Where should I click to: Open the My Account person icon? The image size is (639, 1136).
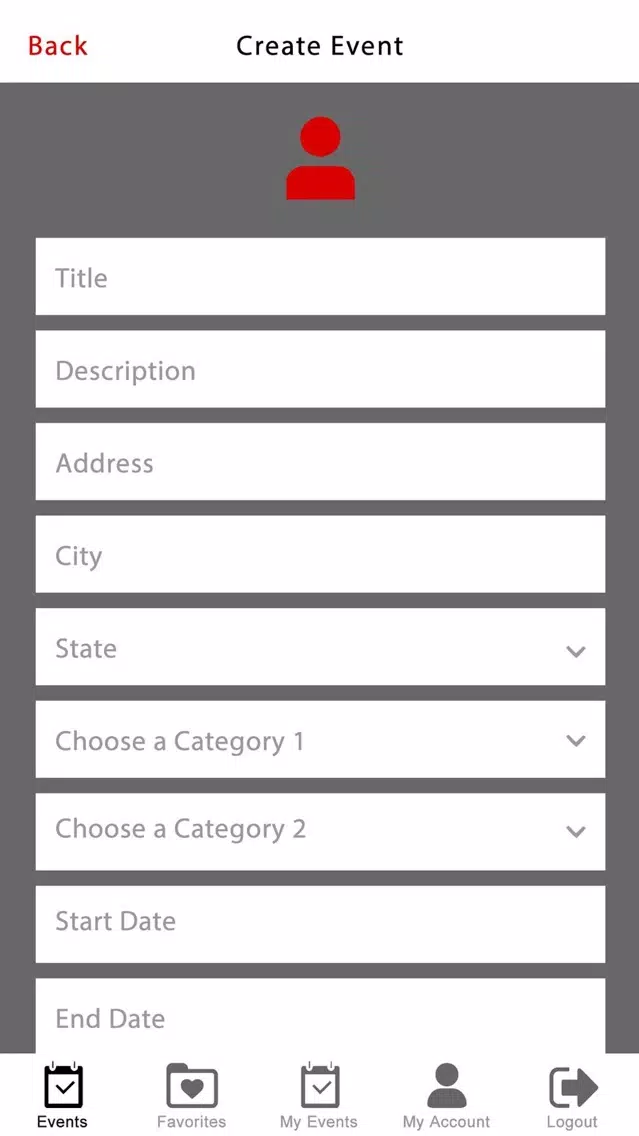coord(446,1085)
